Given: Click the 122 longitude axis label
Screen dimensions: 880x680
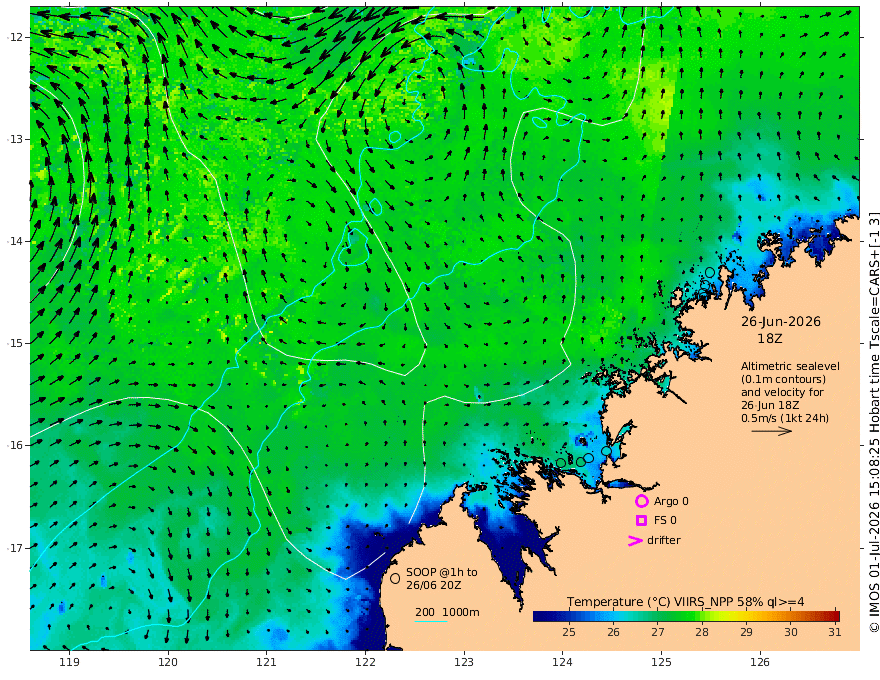Looking at the screenshot, I should 365,662.
